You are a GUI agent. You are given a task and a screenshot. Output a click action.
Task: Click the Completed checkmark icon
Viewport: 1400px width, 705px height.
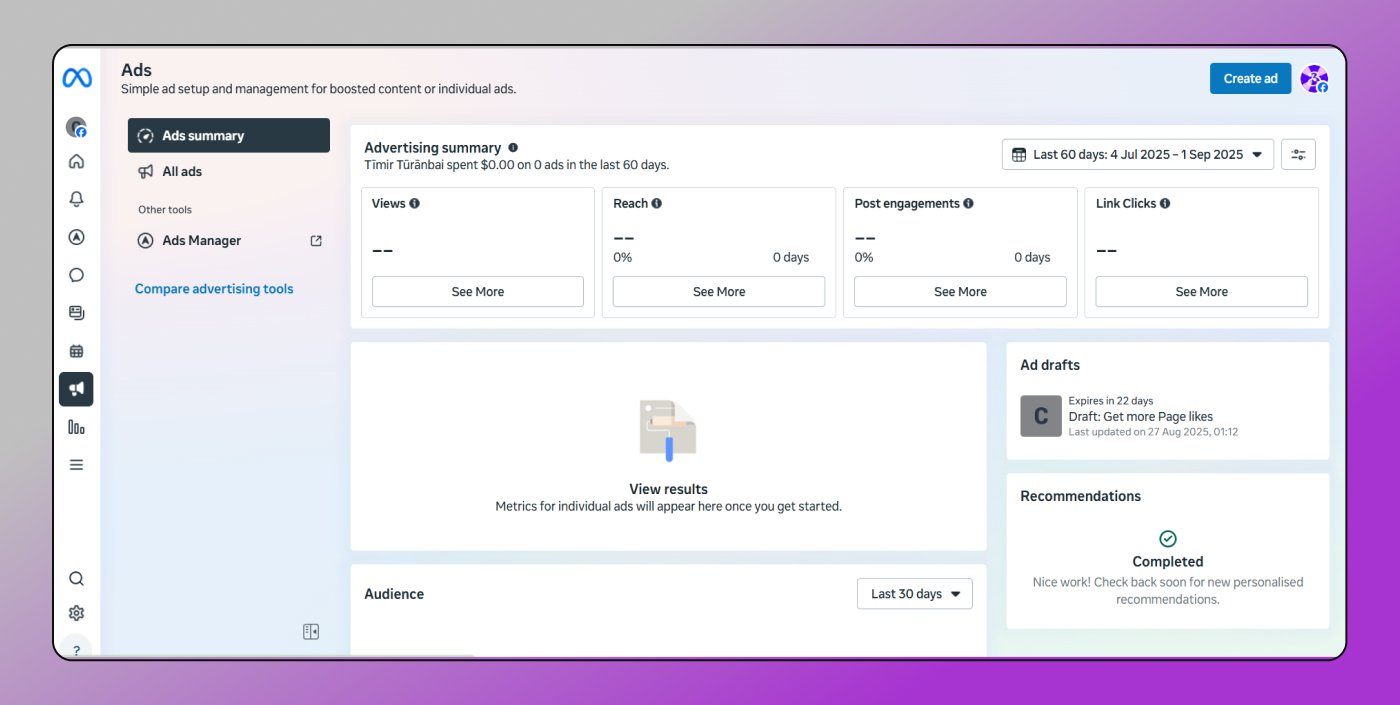pyautogui.click(x=1168, y=539)
